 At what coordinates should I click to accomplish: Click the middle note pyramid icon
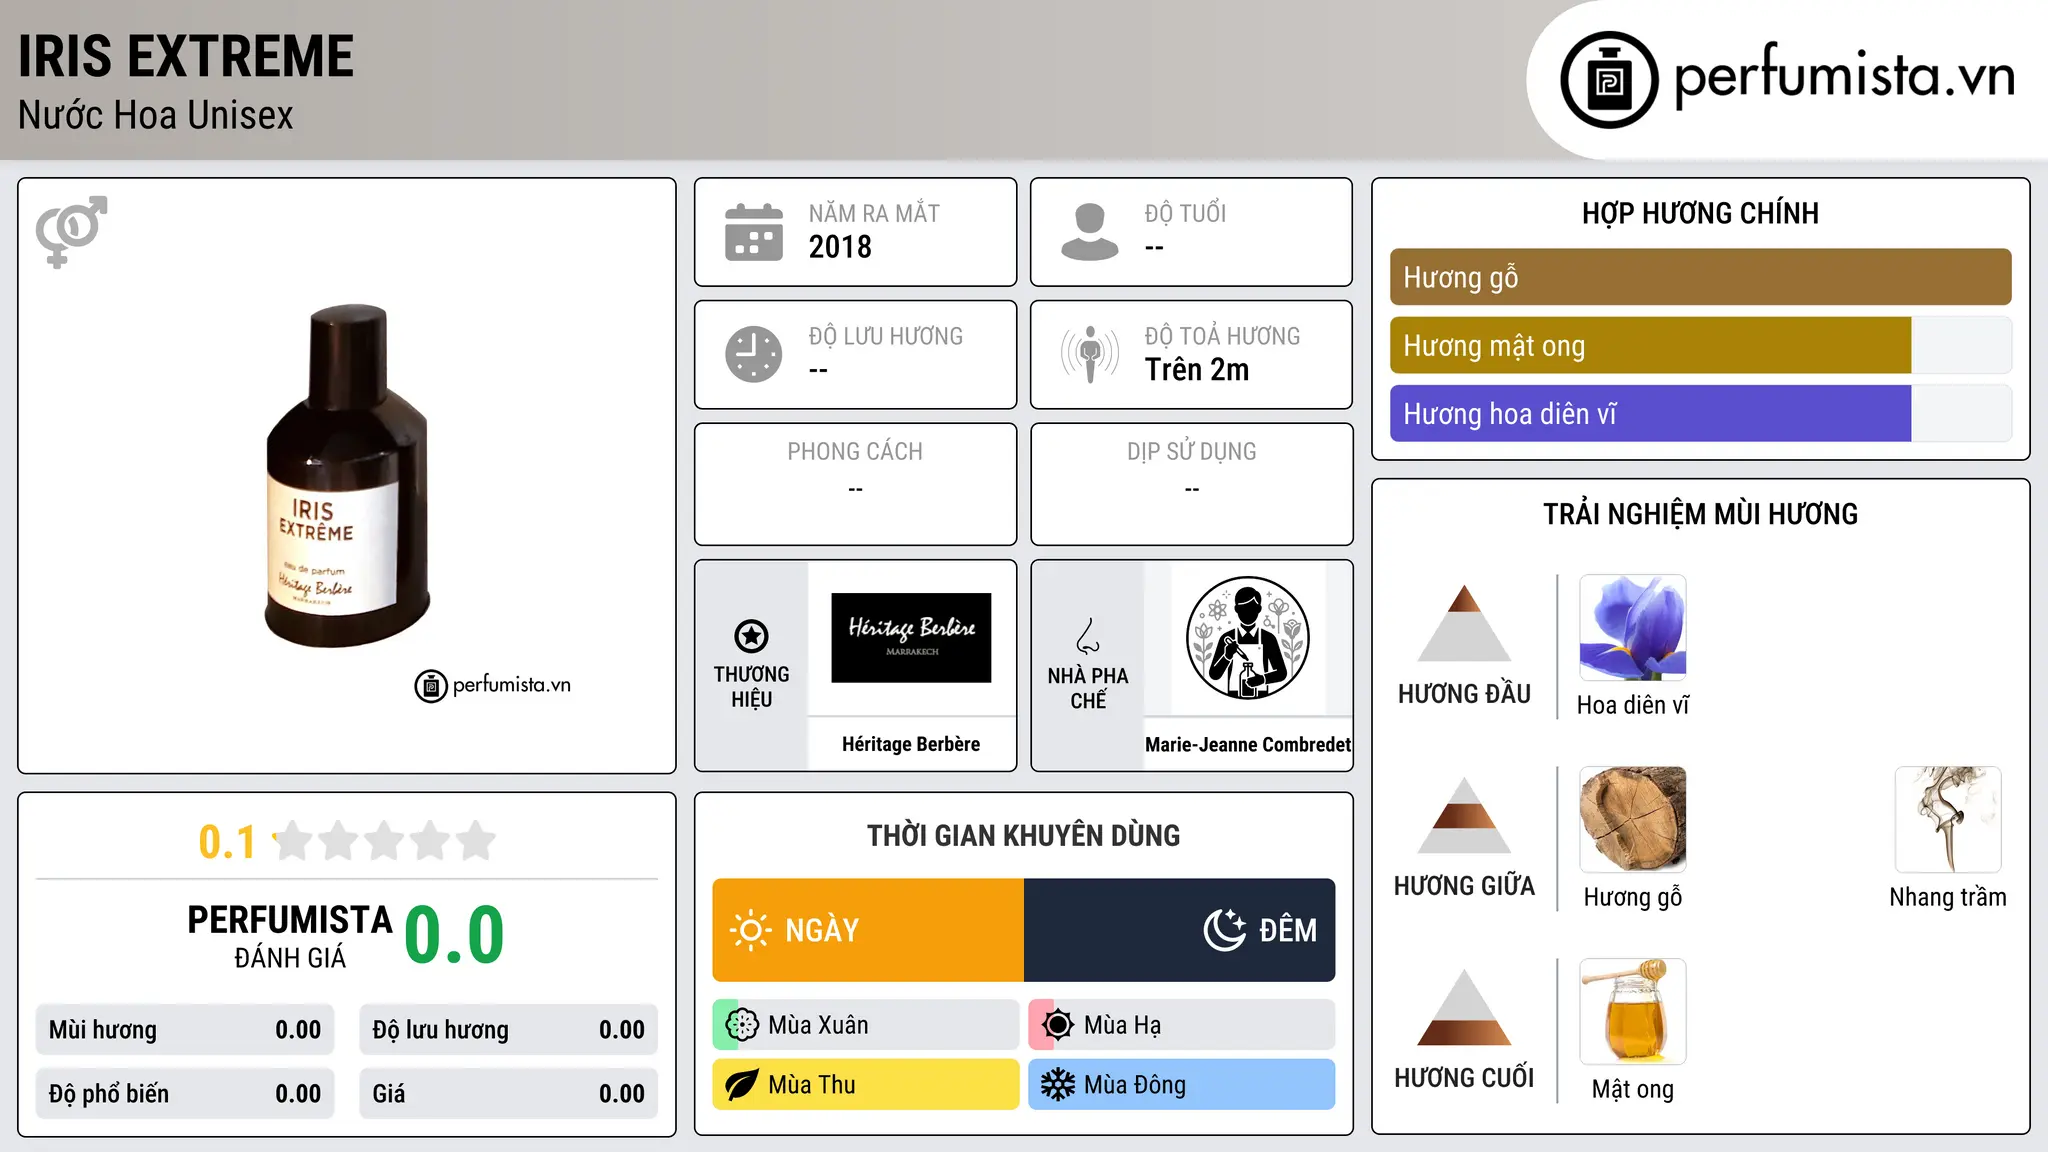tap(1464, 815)
